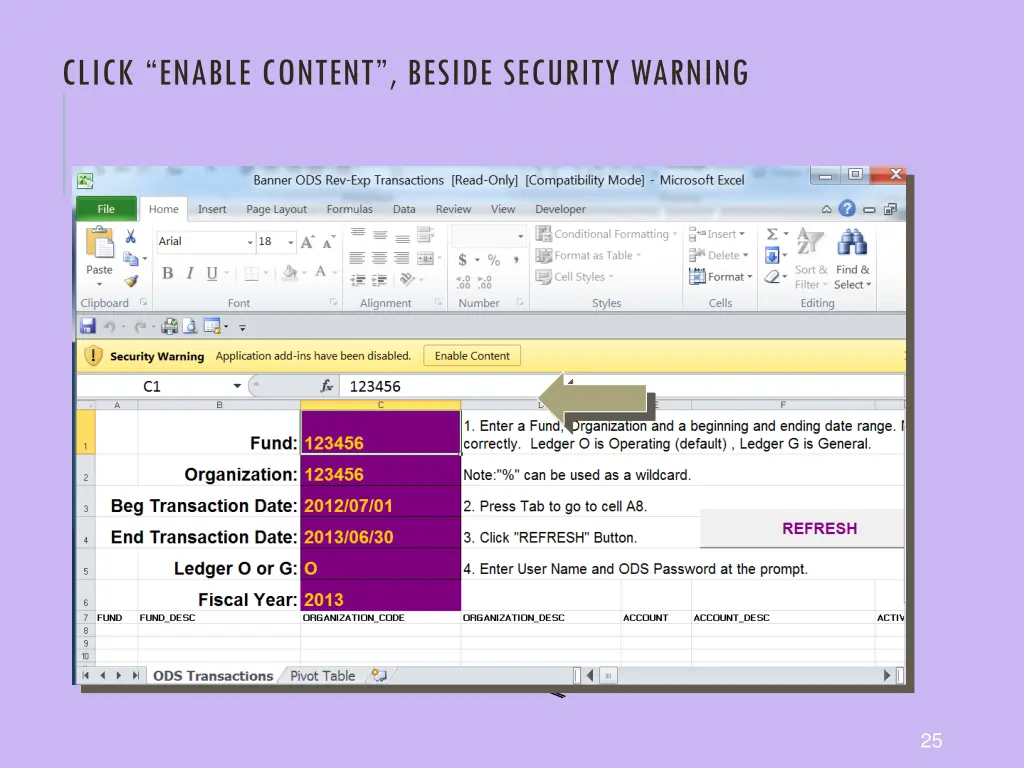Click the Enable Content button
This screenshot has width=1024, height=768.
coord(472,356)
